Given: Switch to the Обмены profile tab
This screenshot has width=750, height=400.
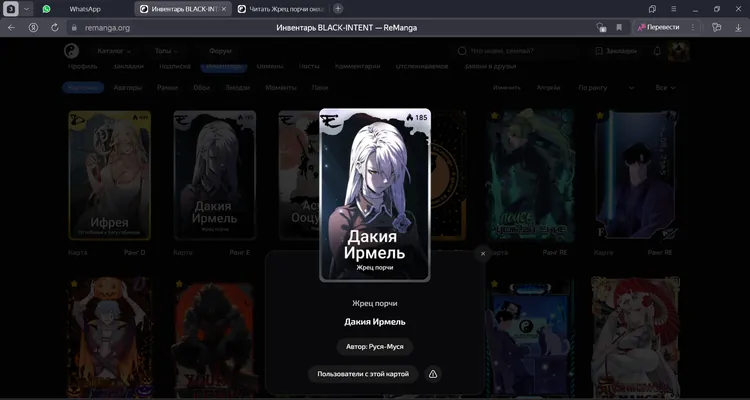Looking at the screenshot, I should coord(270,67).
